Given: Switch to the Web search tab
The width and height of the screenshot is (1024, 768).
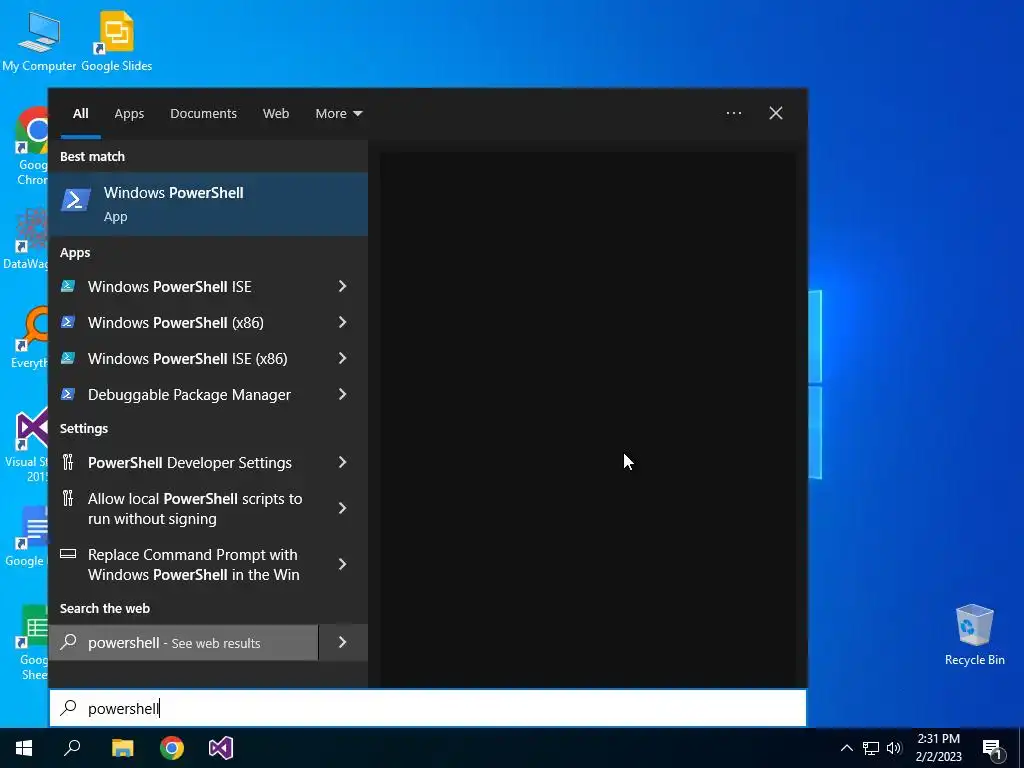Looking at the screenshot, I should coord(276,113).
